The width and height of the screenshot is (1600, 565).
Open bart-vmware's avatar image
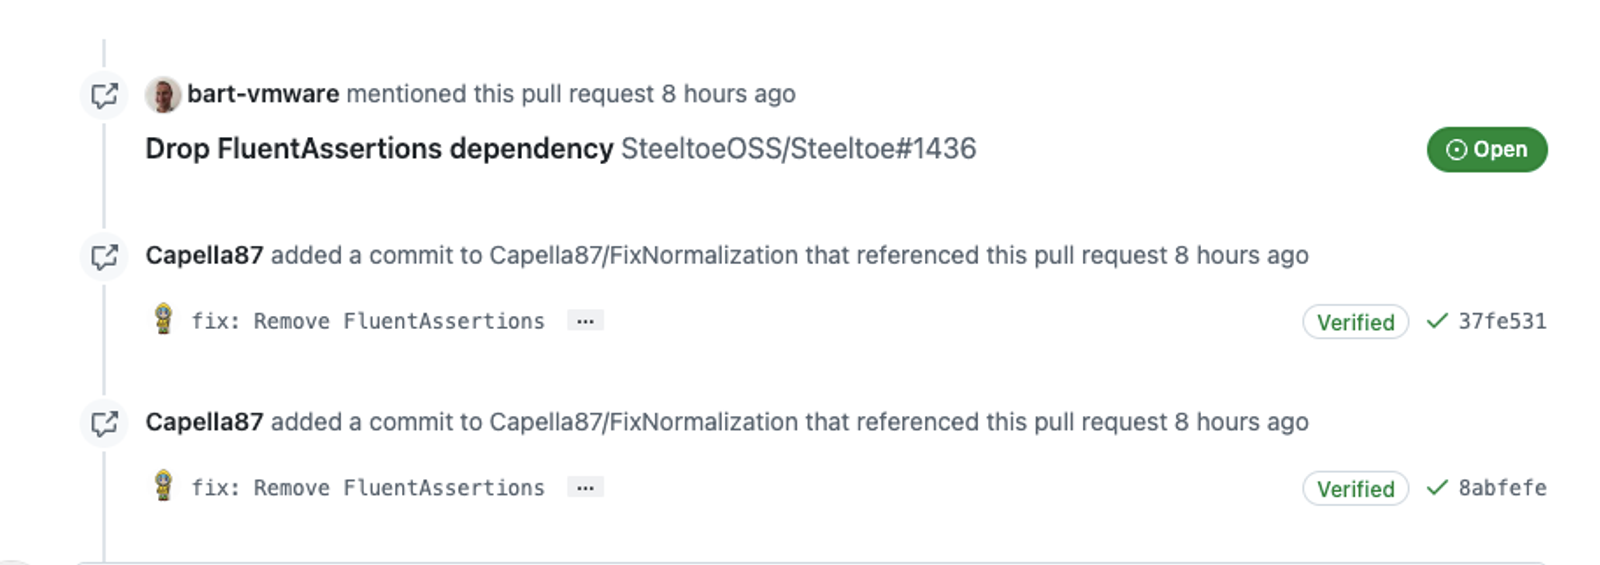tap(163, 94)
